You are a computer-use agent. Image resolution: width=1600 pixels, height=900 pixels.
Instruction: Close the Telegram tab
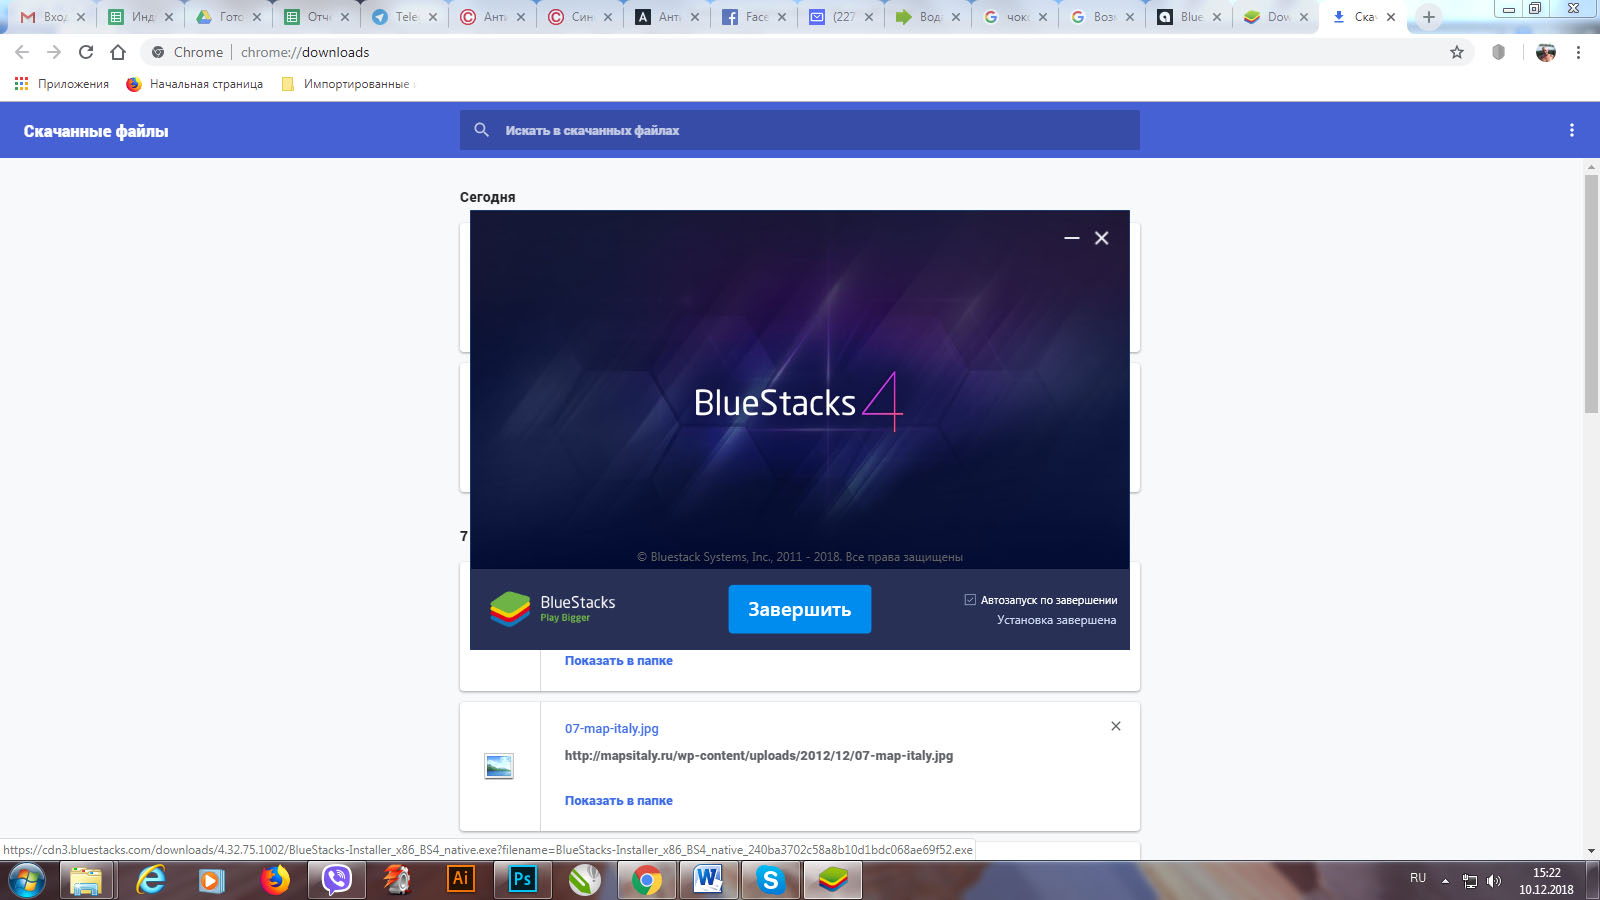[433, 17]
